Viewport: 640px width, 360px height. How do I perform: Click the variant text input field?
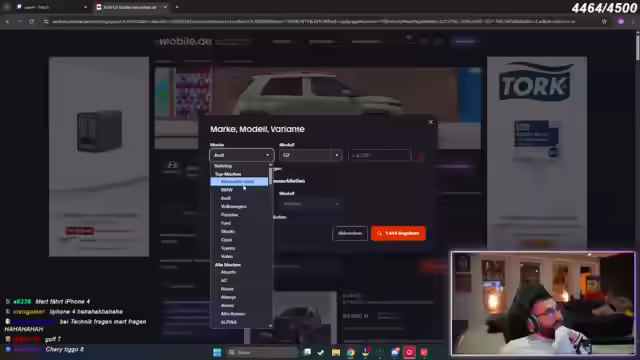click(380, 155)
